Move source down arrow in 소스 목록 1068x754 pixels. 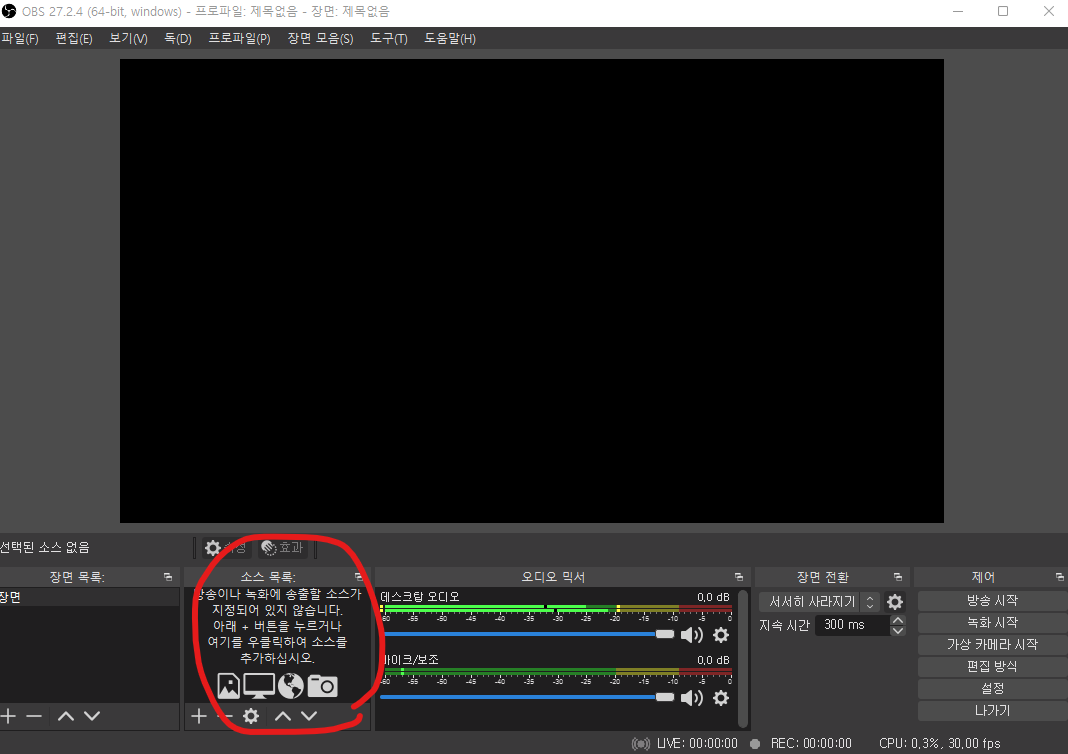coord(309,716)
